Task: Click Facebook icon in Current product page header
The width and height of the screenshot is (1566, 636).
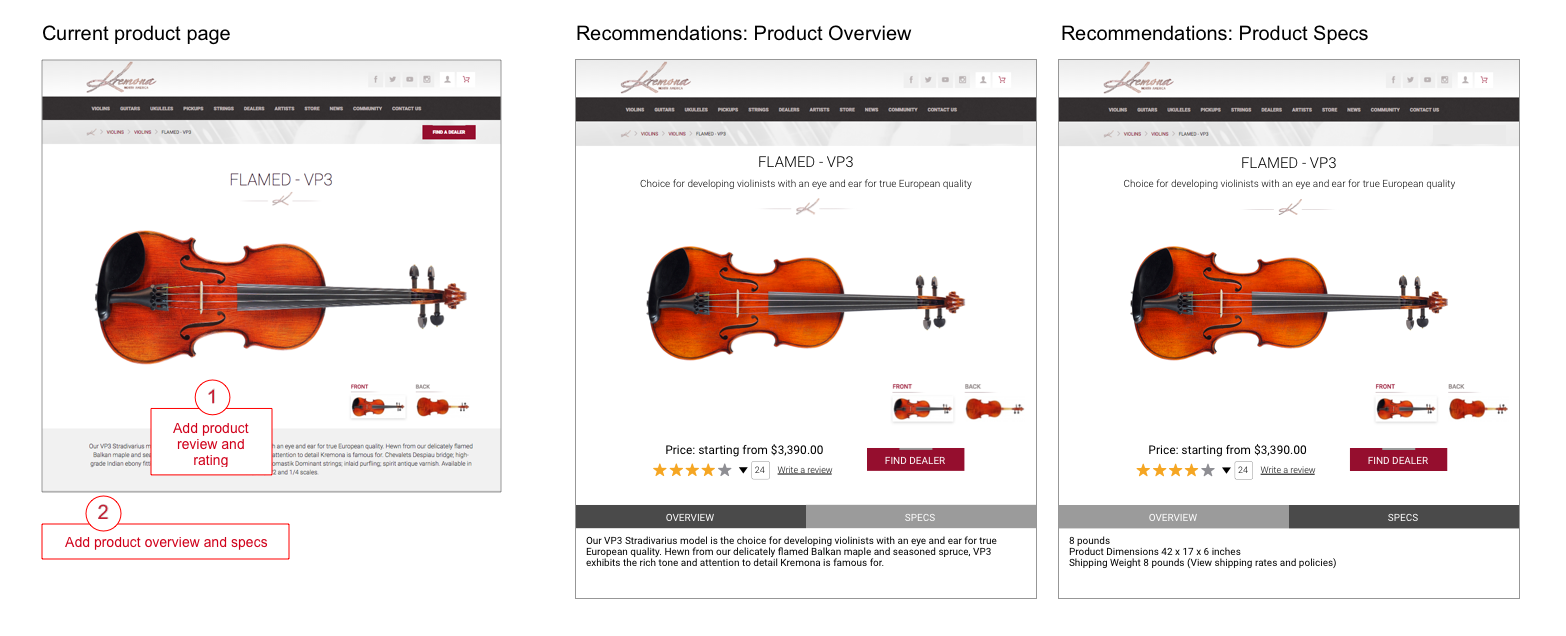Action: (376, 79)
